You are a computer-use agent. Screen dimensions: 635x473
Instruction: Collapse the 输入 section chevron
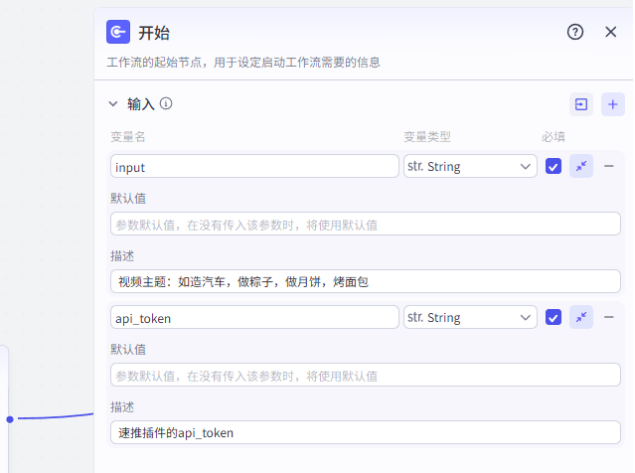pyautogui.click(x=113, y=104)
